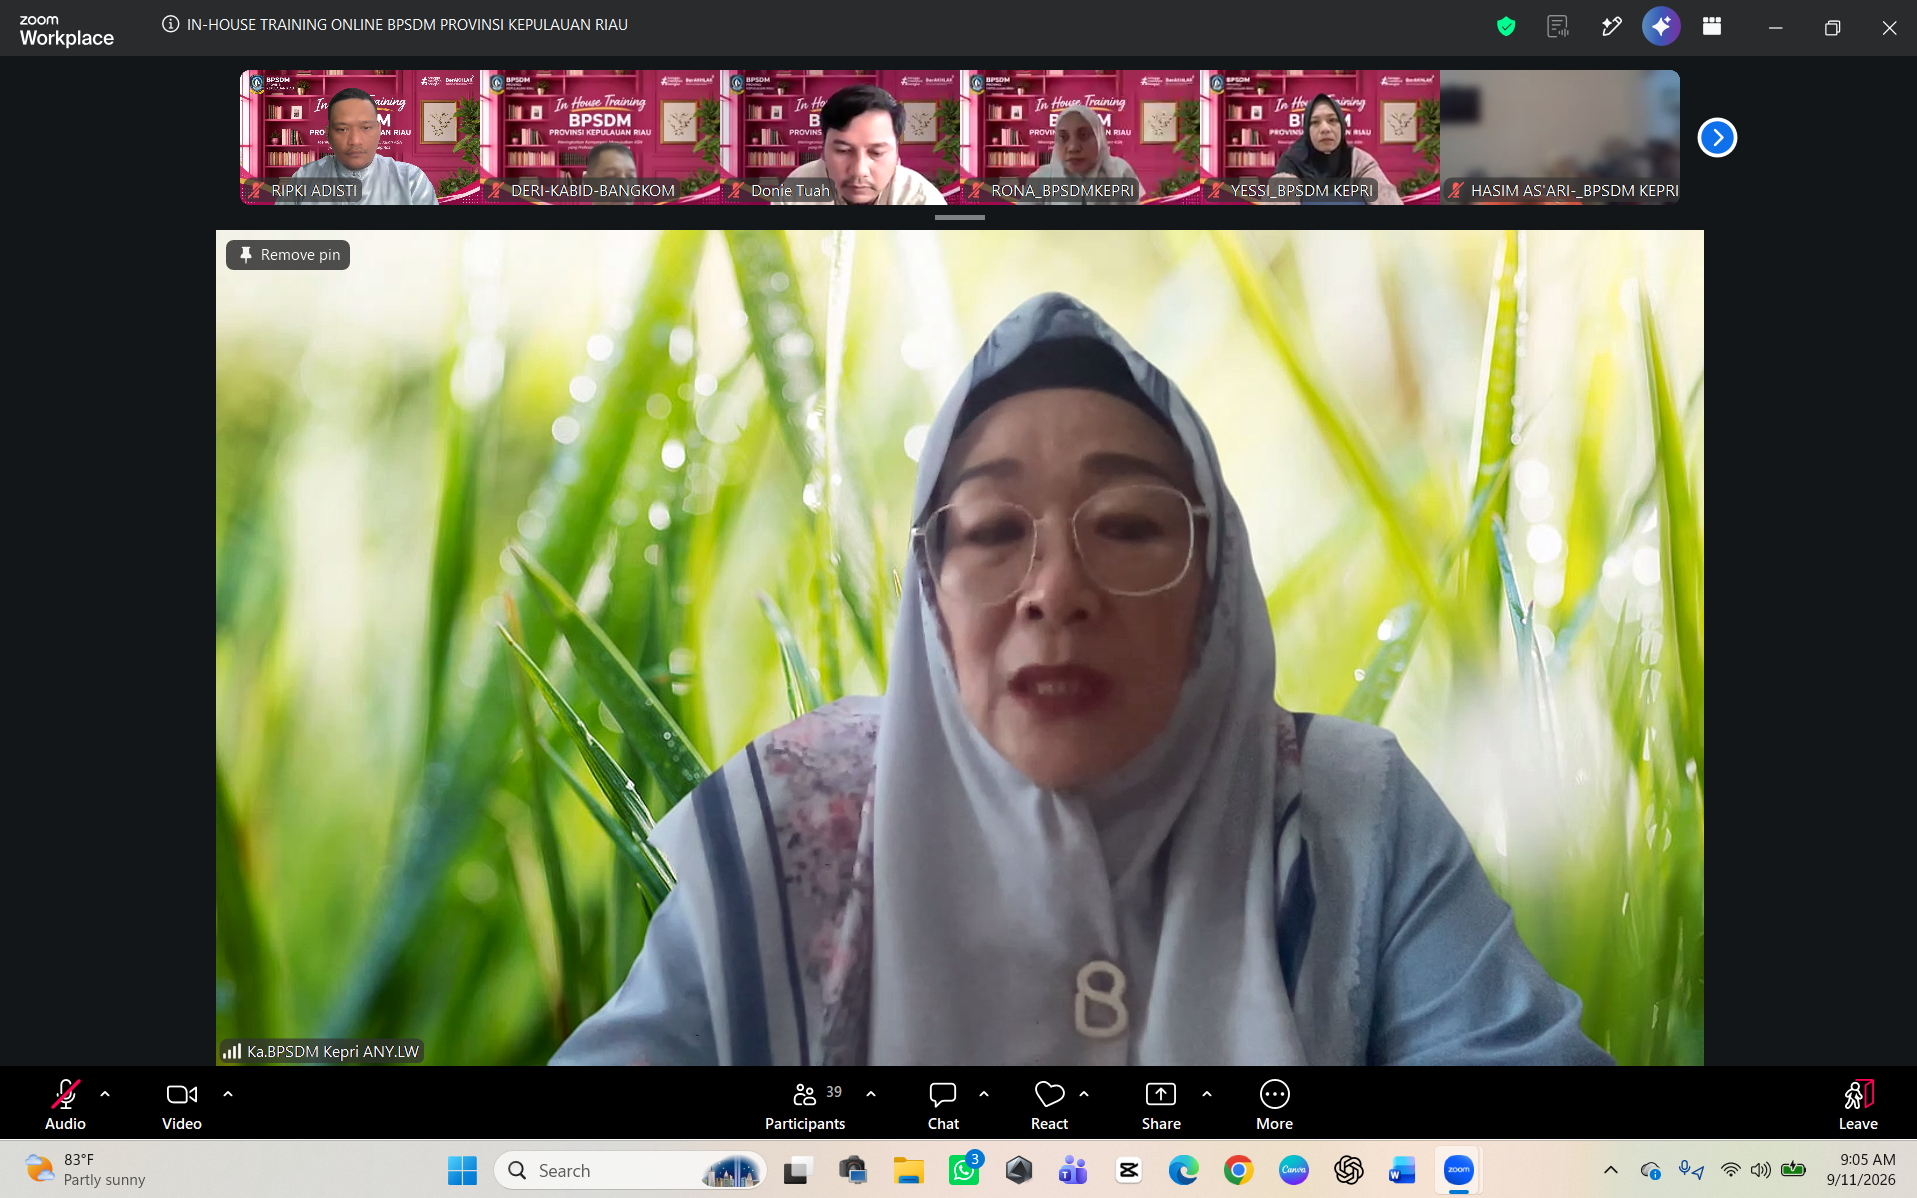Open the Windows Start menu
Viewport: 1917px width, 1198px height.
(462, 1170)
